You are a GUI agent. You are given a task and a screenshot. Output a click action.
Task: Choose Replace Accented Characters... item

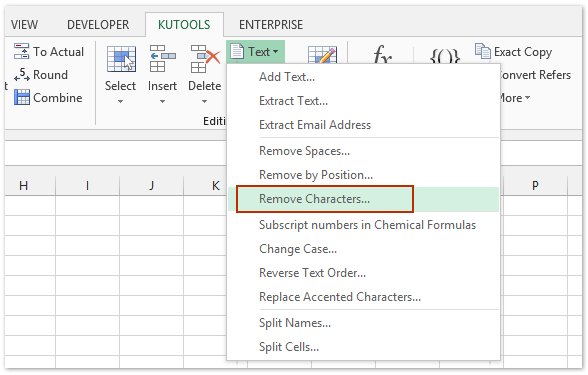[363, 297]
